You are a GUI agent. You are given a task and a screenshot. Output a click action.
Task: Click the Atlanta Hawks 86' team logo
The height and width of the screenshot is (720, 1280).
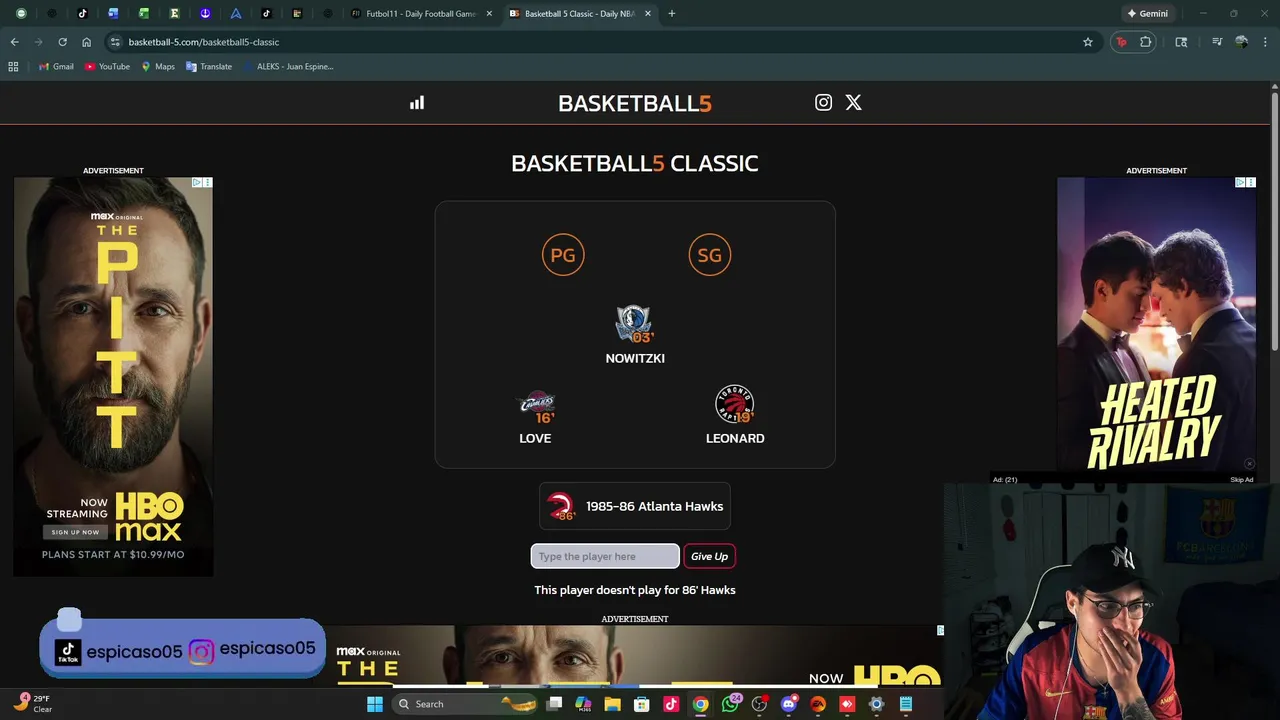(562, 506)
